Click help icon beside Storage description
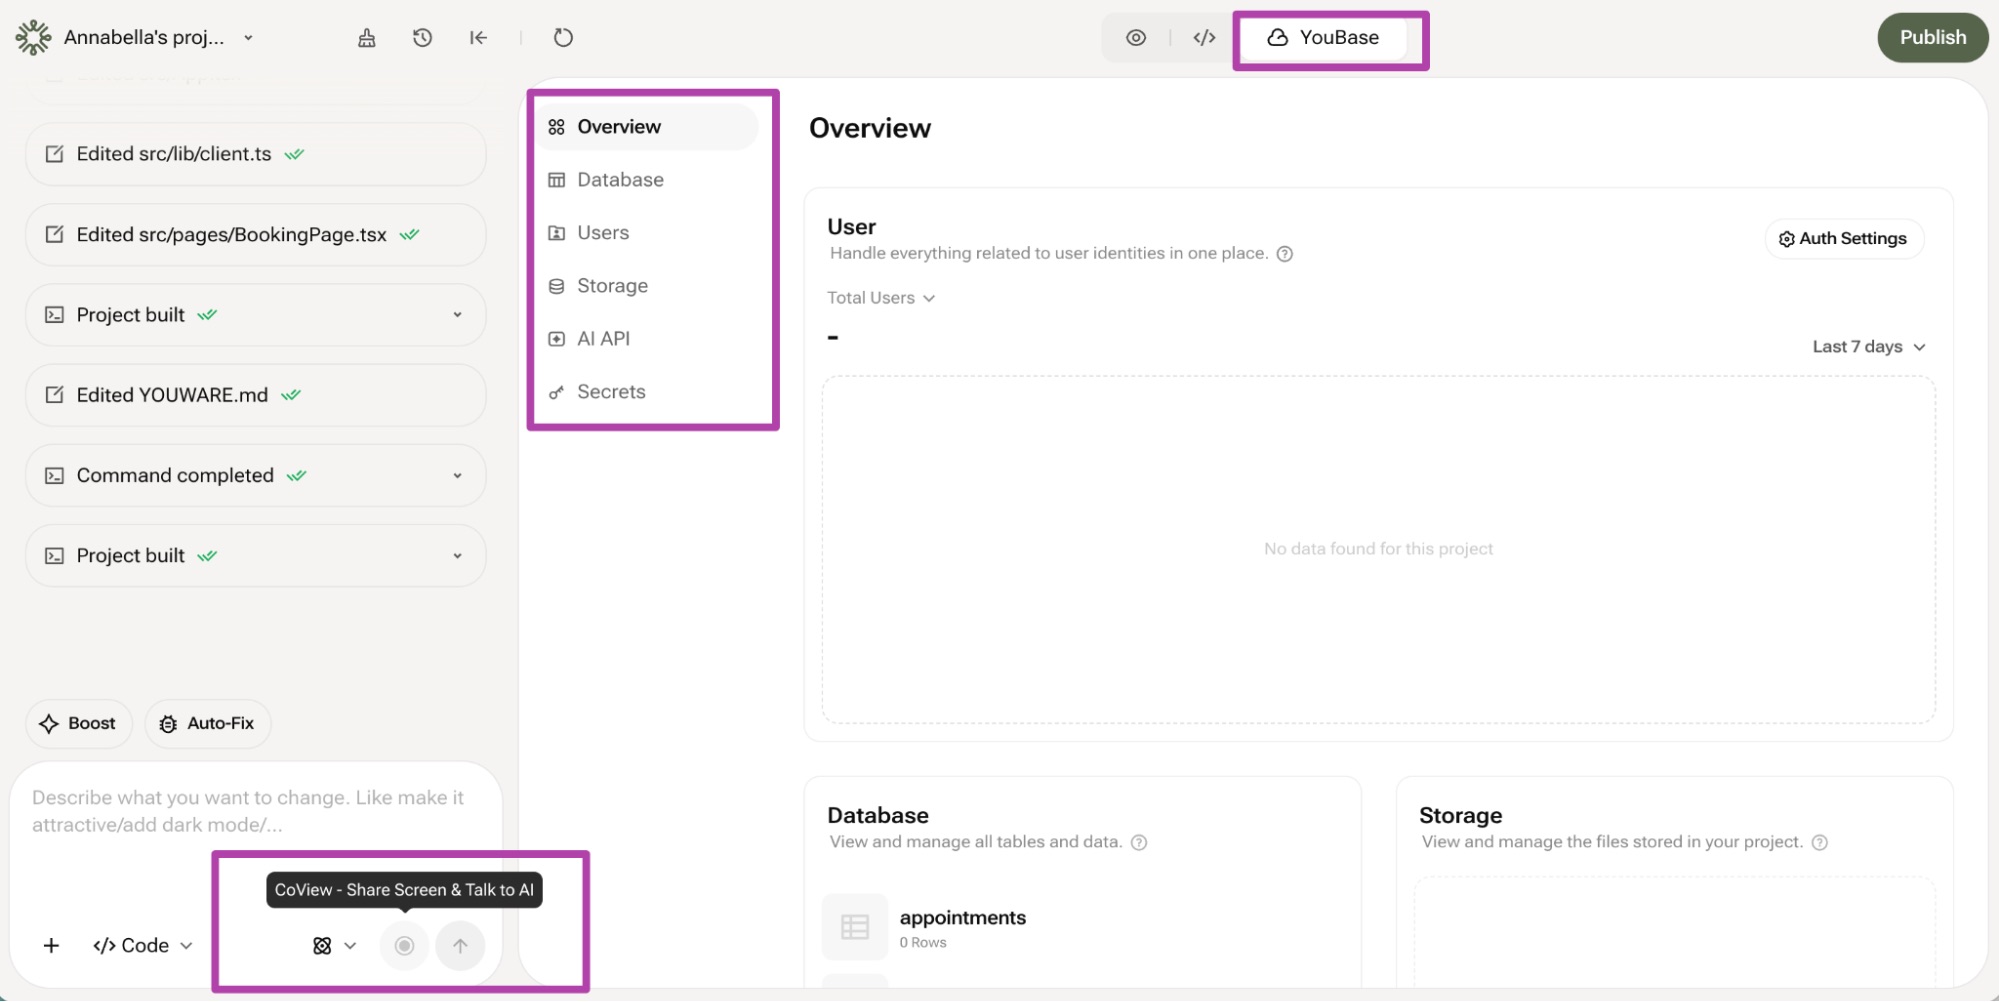This screenshot has height=1002, width=1999. (1820, 843)
